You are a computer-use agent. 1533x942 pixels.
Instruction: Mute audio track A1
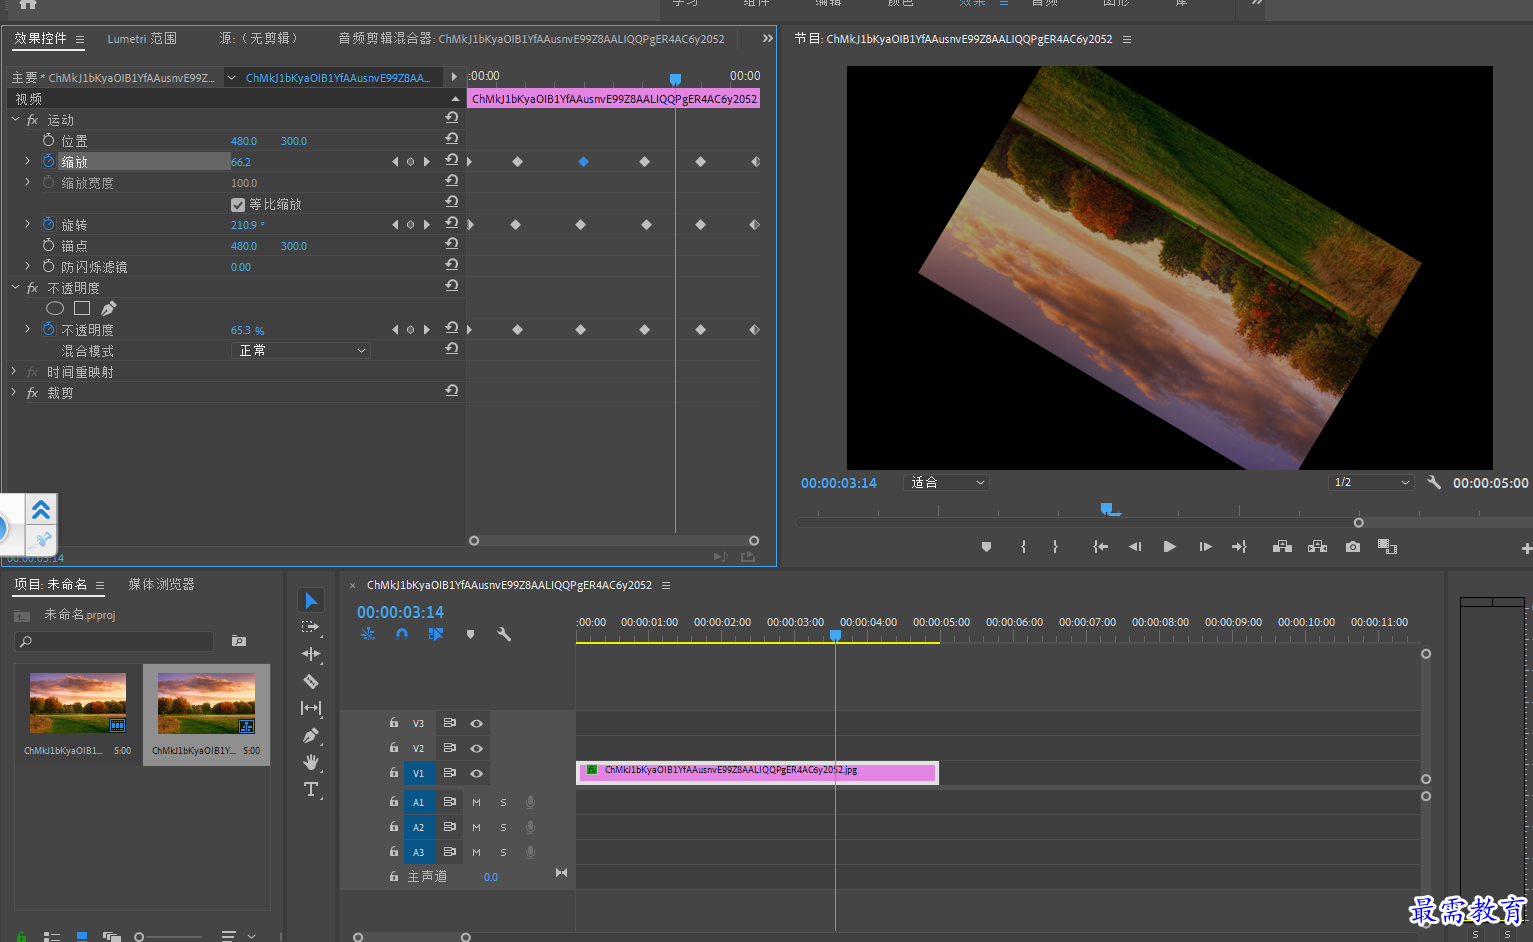pyautogui.click(x=476, y=802)
